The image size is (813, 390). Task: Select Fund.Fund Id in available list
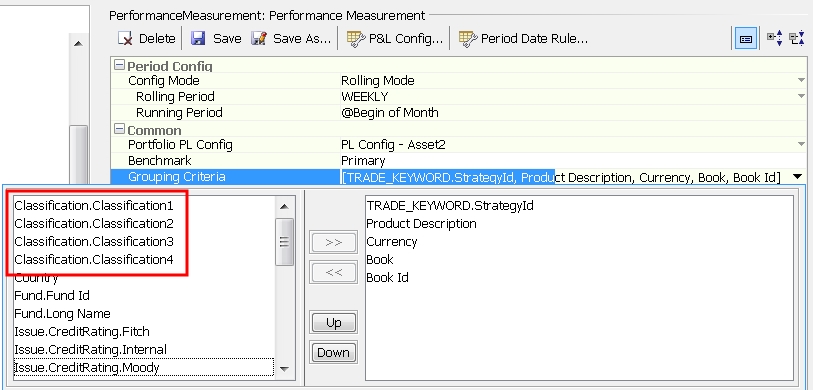[52, 296]
